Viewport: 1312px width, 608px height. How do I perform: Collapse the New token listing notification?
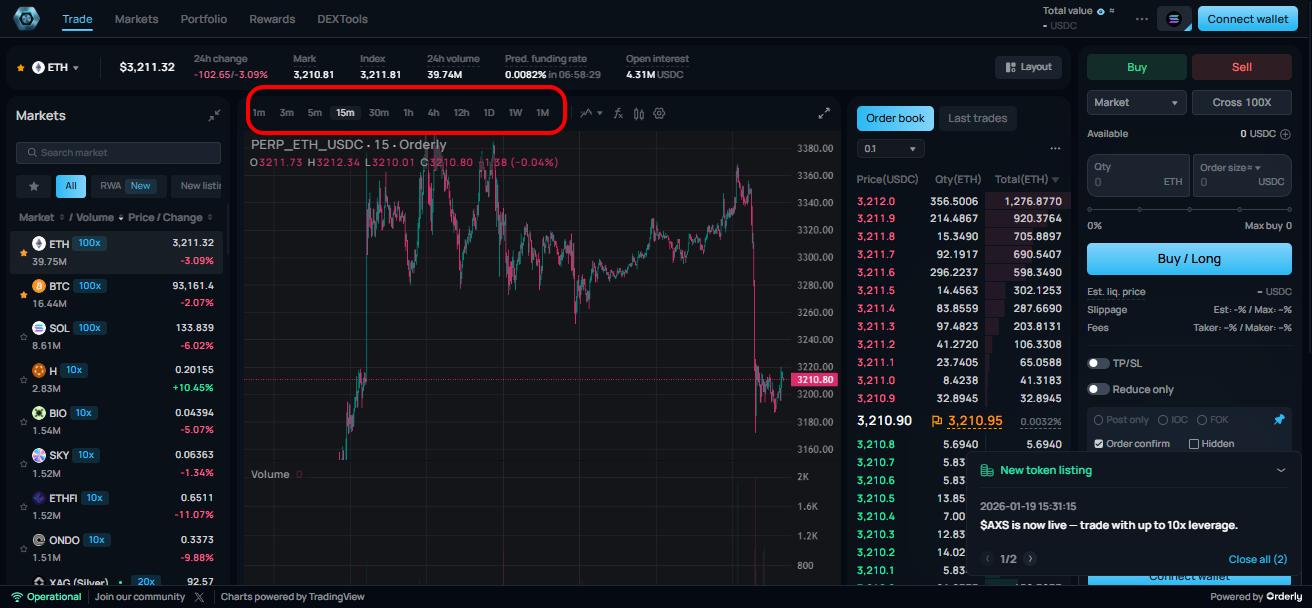1281,470
